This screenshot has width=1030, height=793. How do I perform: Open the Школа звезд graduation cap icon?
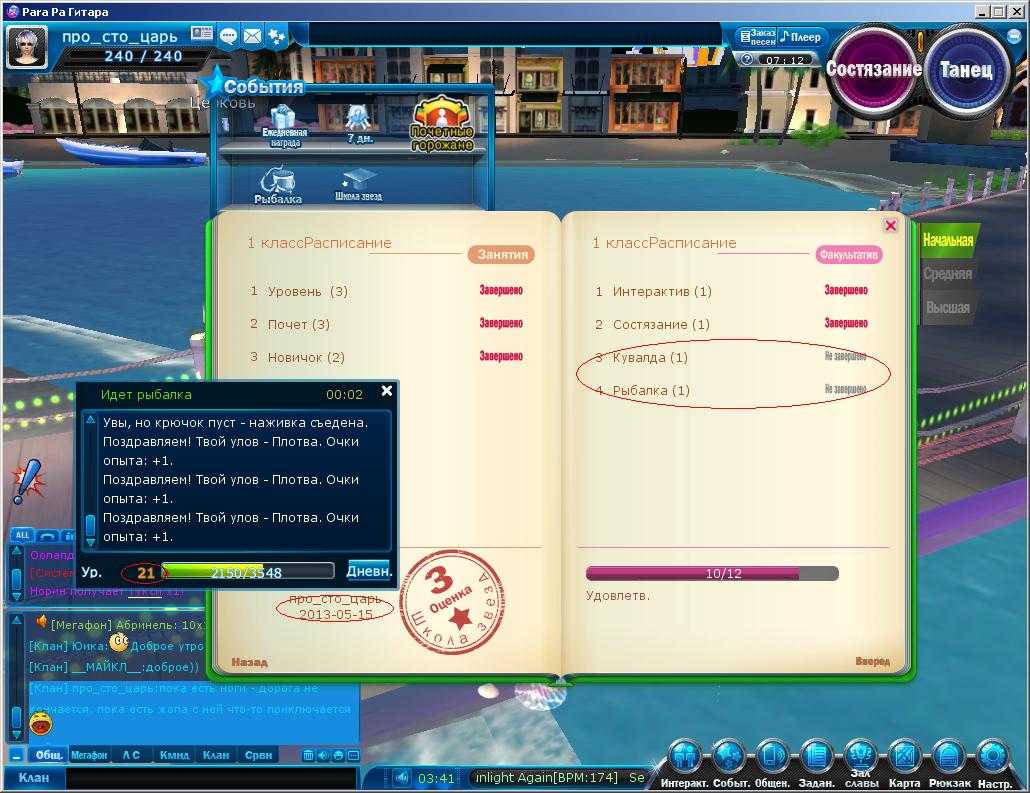click(x=359, y=184)
